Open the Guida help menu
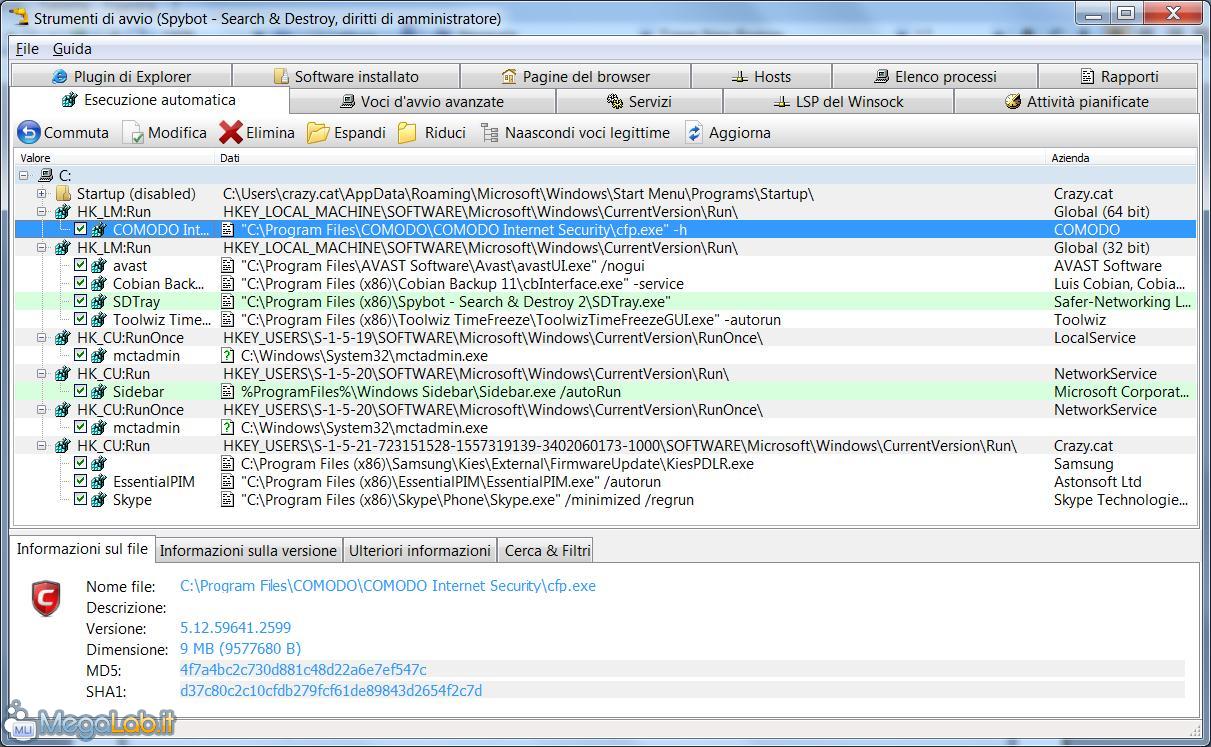The height and width of the screenshot is (747, 1211). [x=72, y=48]
